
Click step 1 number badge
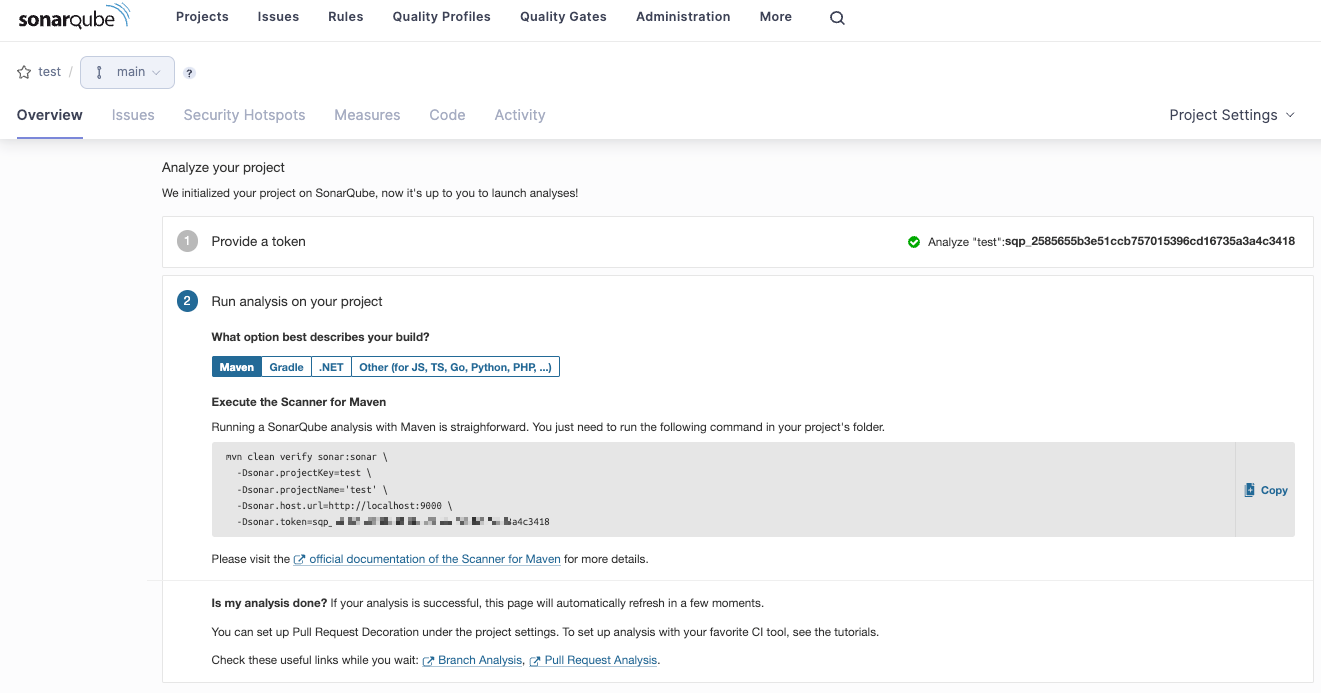(187, 241)
